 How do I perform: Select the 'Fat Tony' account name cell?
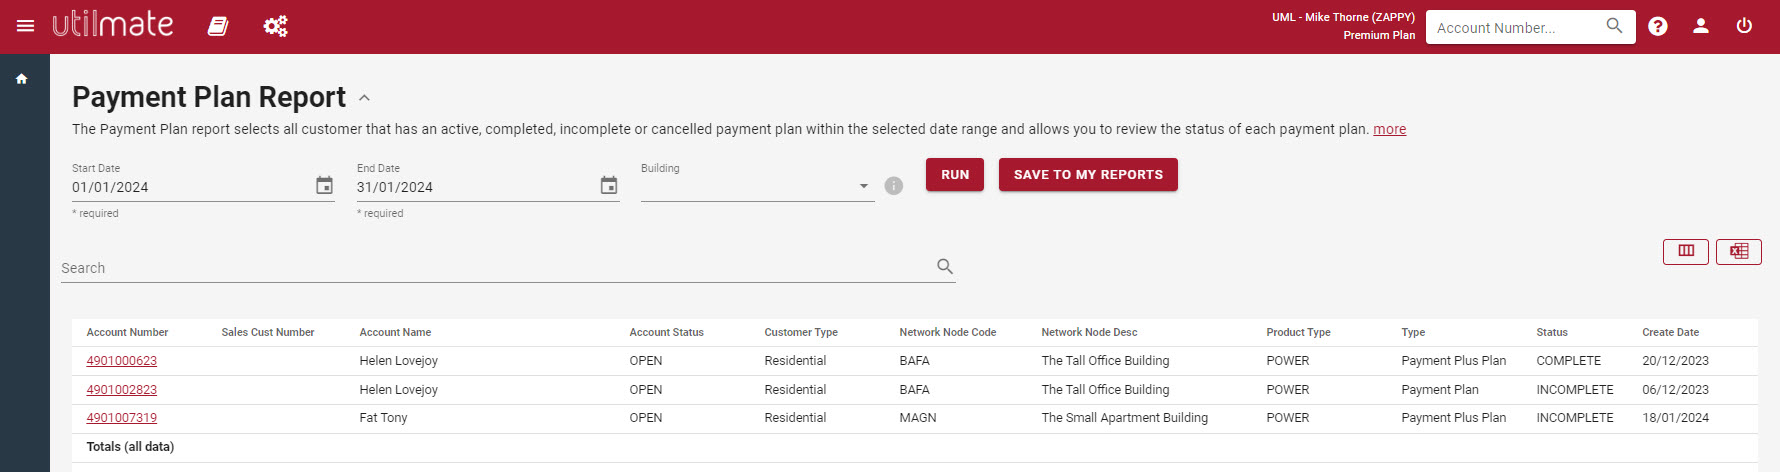(383, 418)
